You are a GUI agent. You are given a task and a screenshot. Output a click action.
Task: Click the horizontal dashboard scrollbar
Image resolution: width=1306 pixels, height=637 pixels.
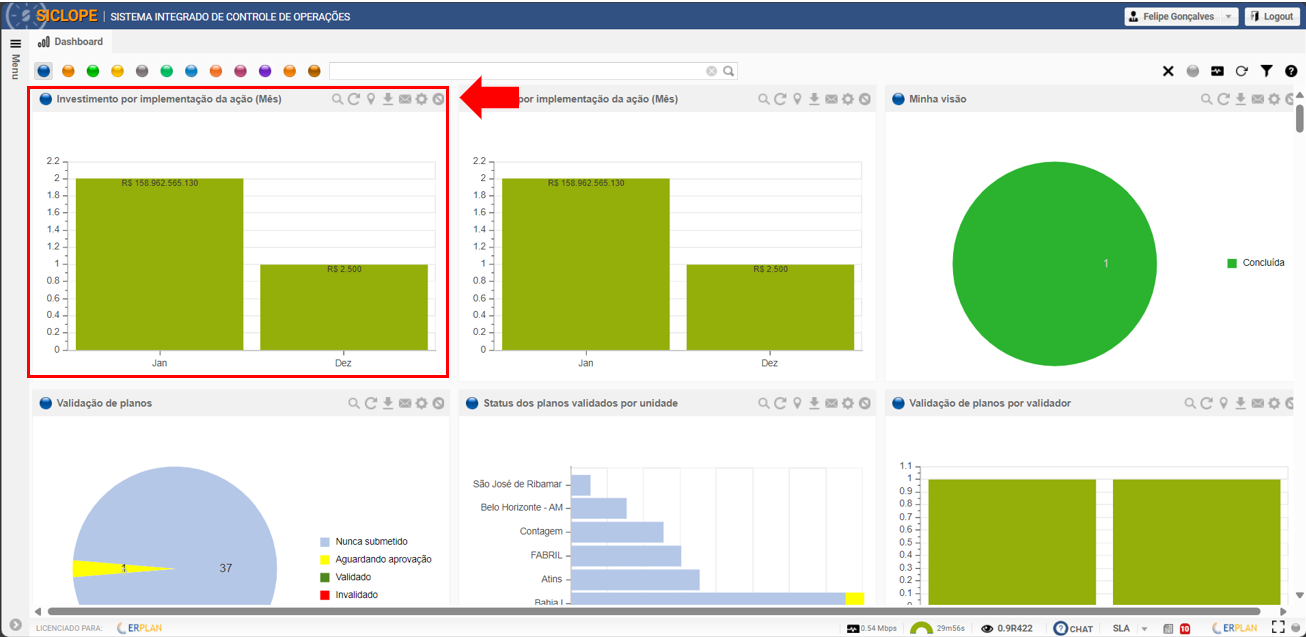coord(654,611)
